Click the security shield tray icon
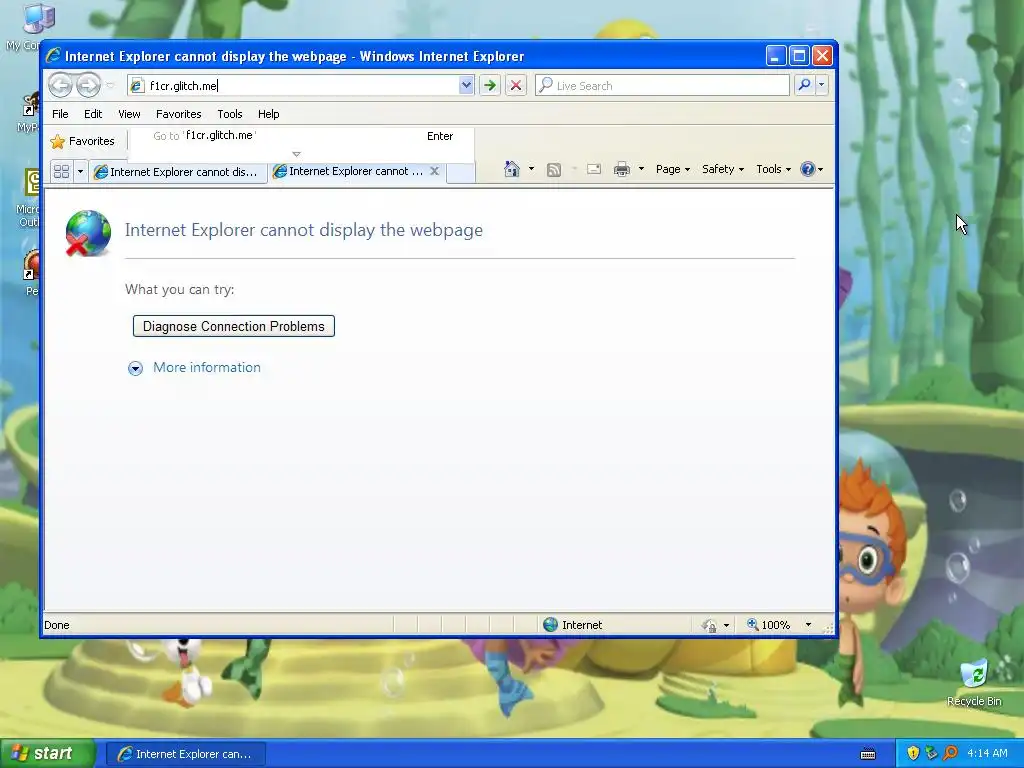The width and height of the screenshot is (1024, 768). [x=913, y=754]
